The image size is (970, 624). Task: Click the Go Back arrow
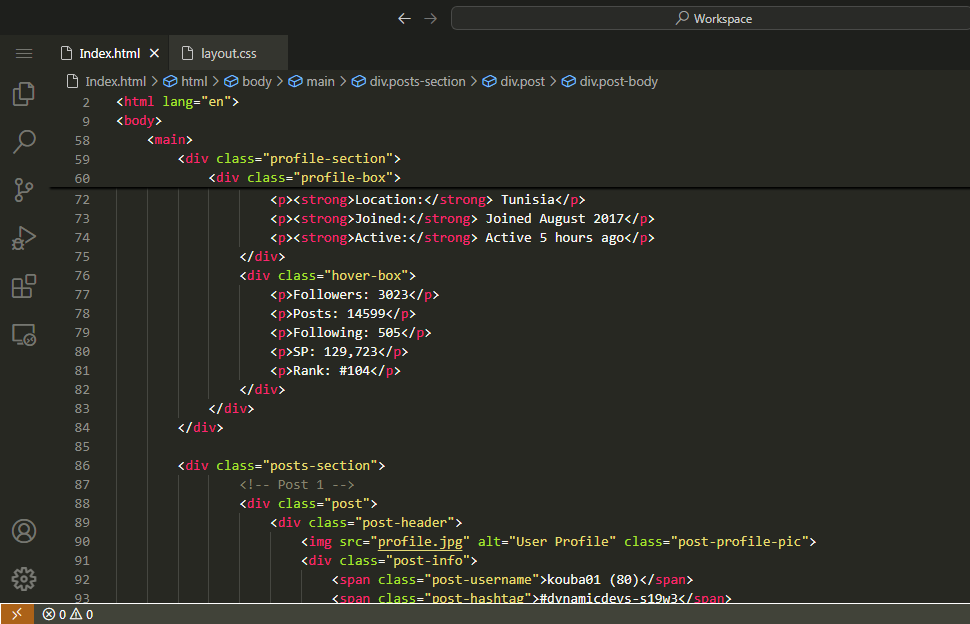[404, 18]
